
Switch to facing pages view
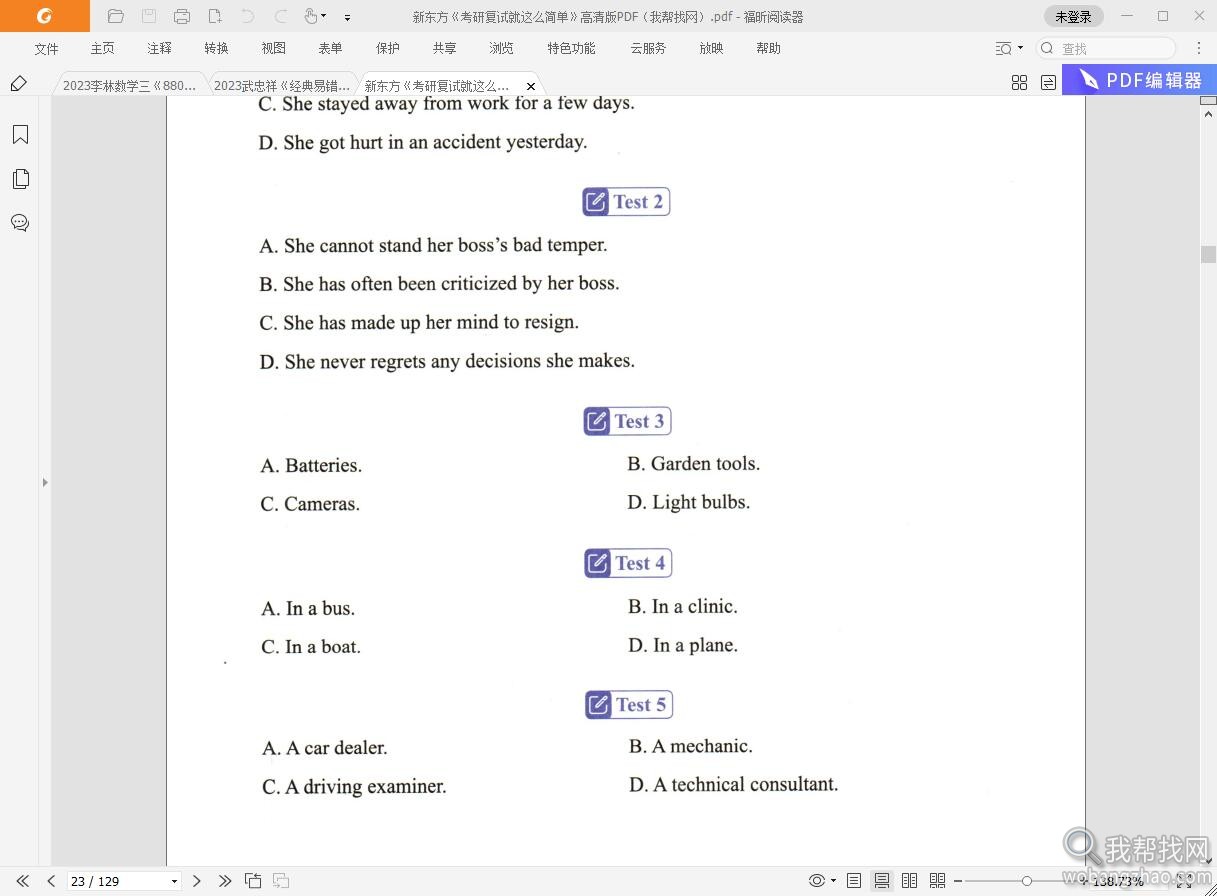click(909, 881)
